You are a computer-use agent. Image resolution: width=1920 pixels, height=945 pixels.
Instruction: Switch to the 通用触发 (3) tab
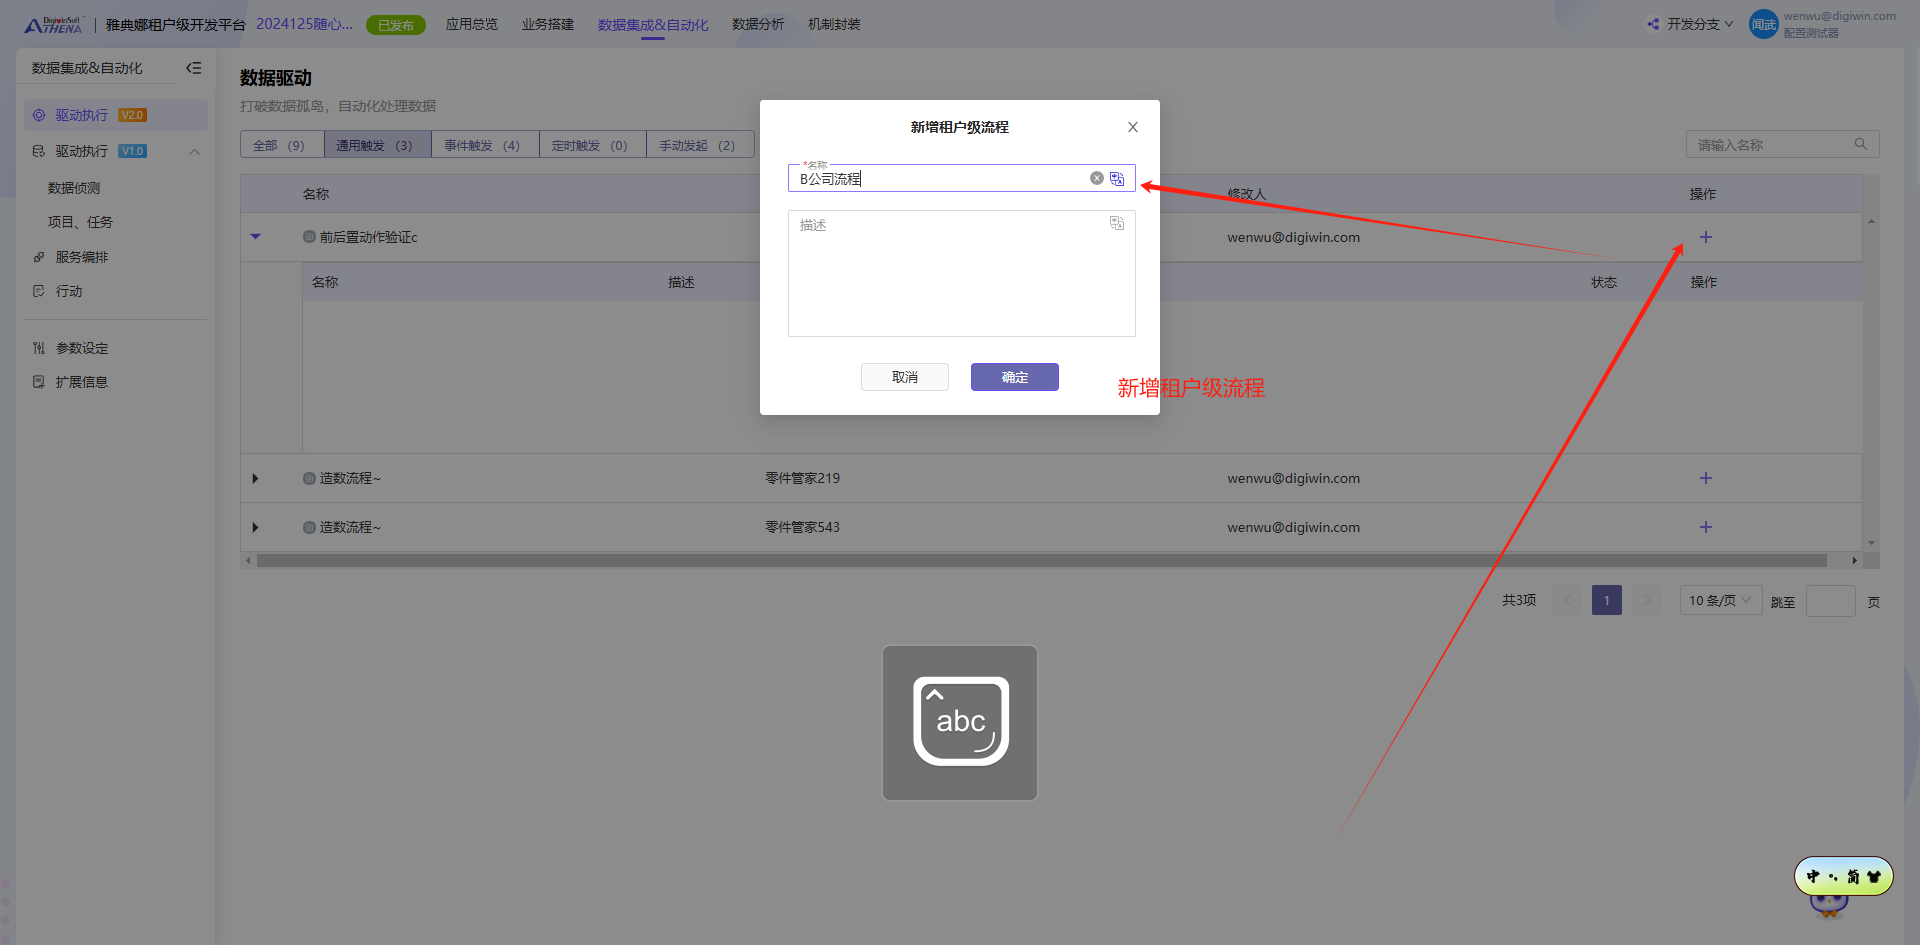click(377, 145)
